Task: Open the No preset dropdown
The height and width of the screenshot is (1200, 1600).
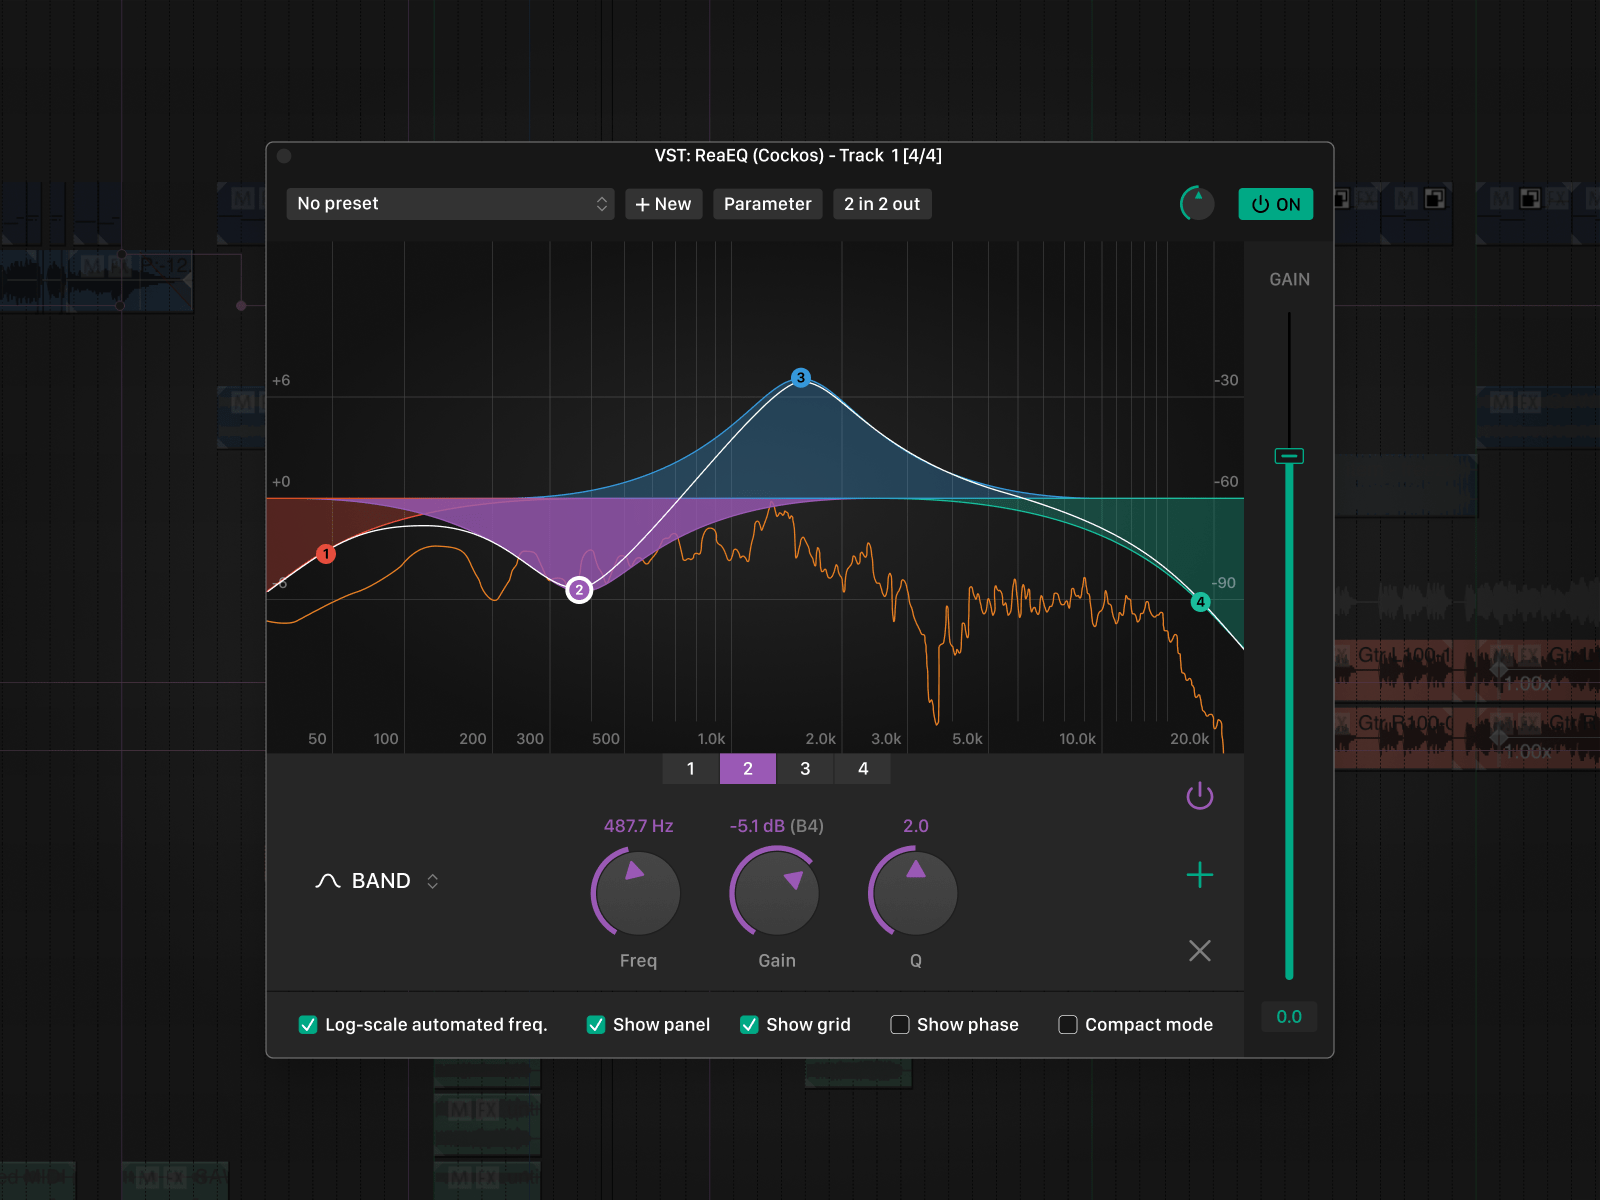Action: [x=450, y=204]
